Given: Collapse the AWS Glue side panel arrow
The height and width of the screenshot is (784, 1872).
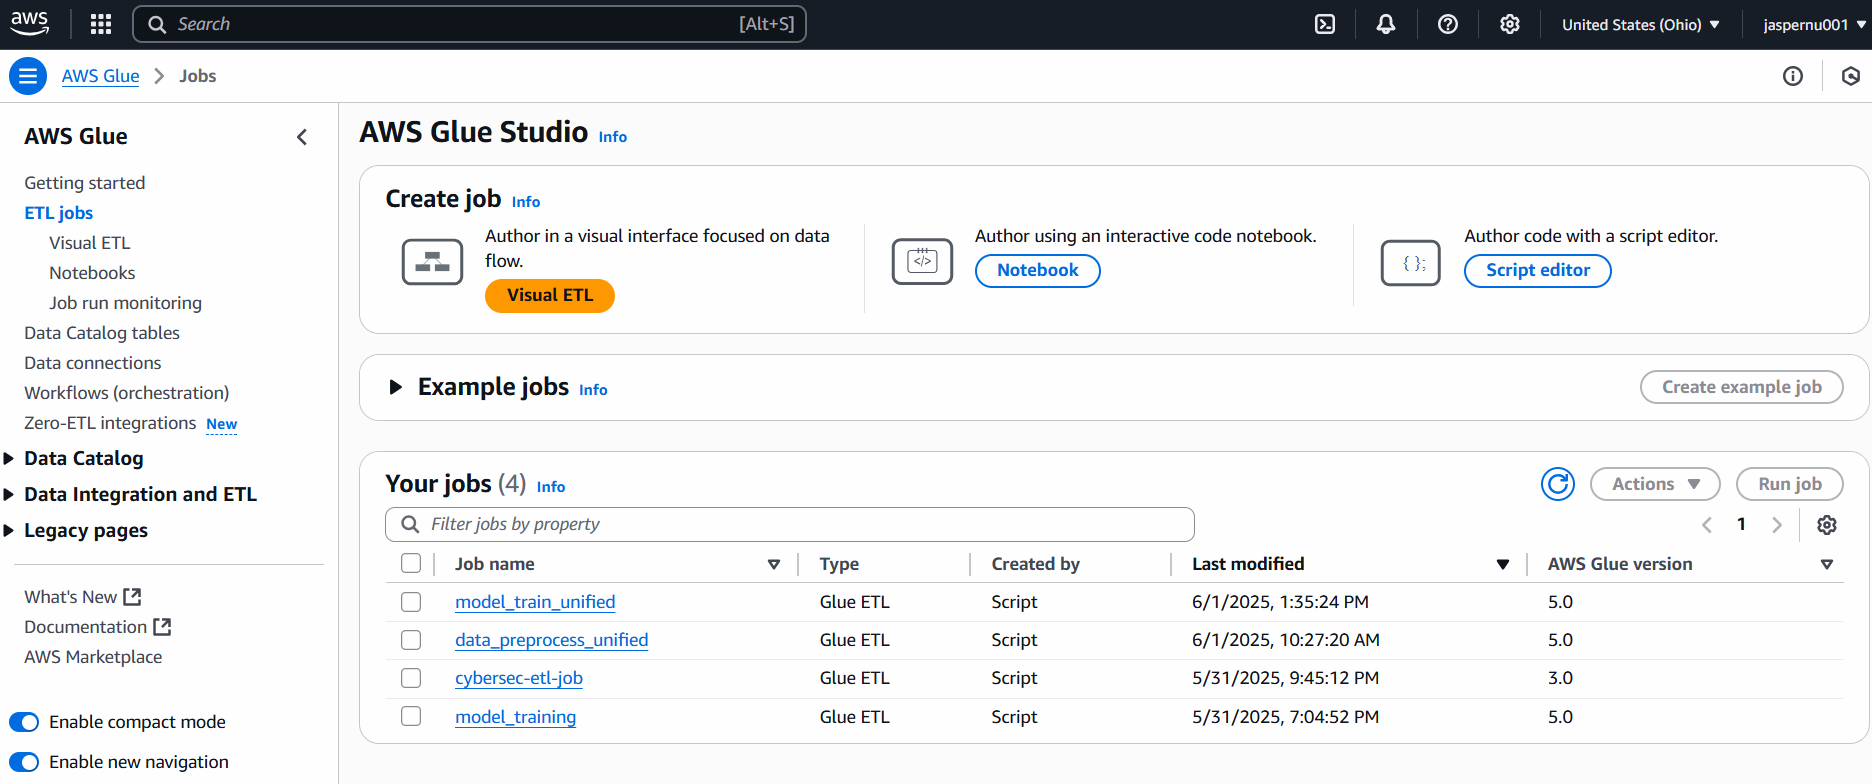Looking at the screenshot, I should click(302, 137).
